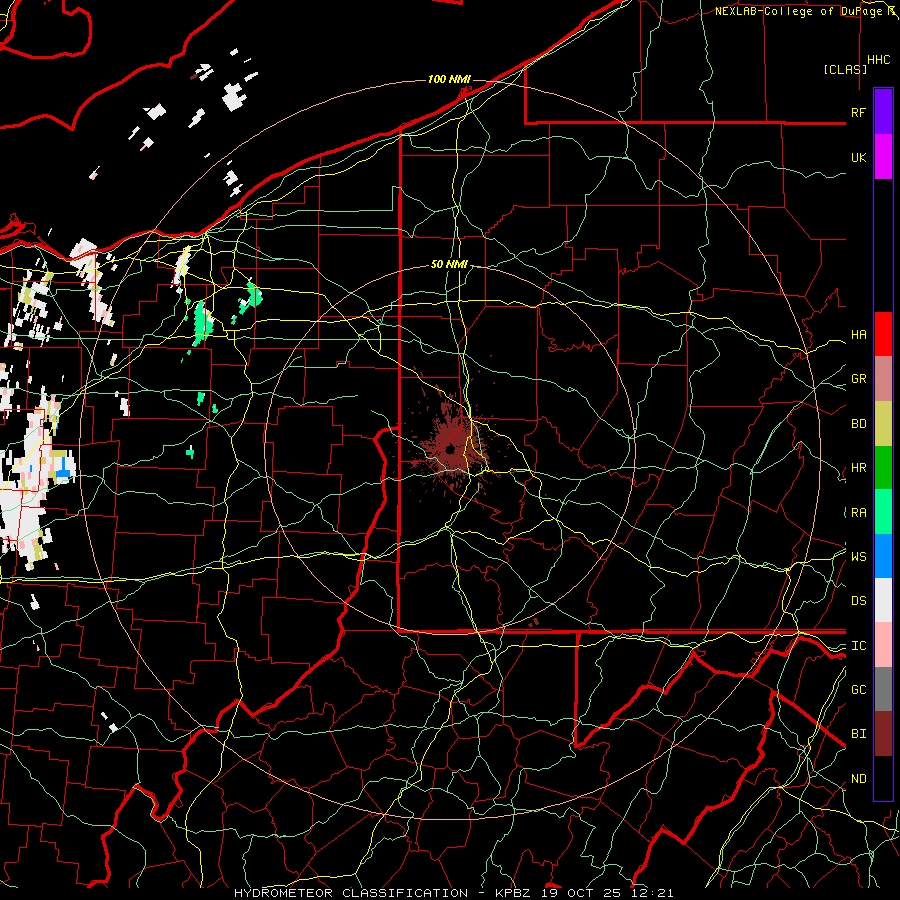Click the HR legend label
900x900 pixels.
click(858, 468)
